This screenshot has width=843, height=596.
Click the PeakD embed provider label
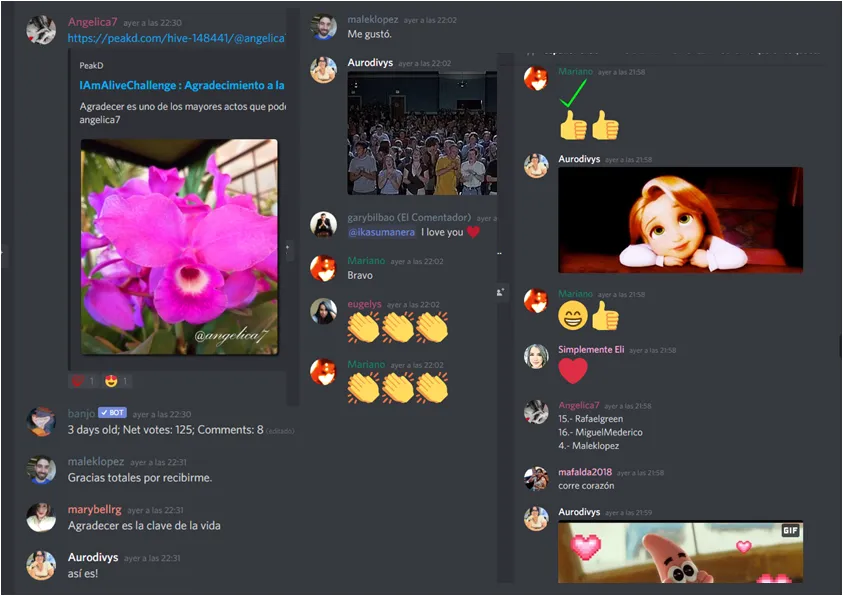click(91, 66)
